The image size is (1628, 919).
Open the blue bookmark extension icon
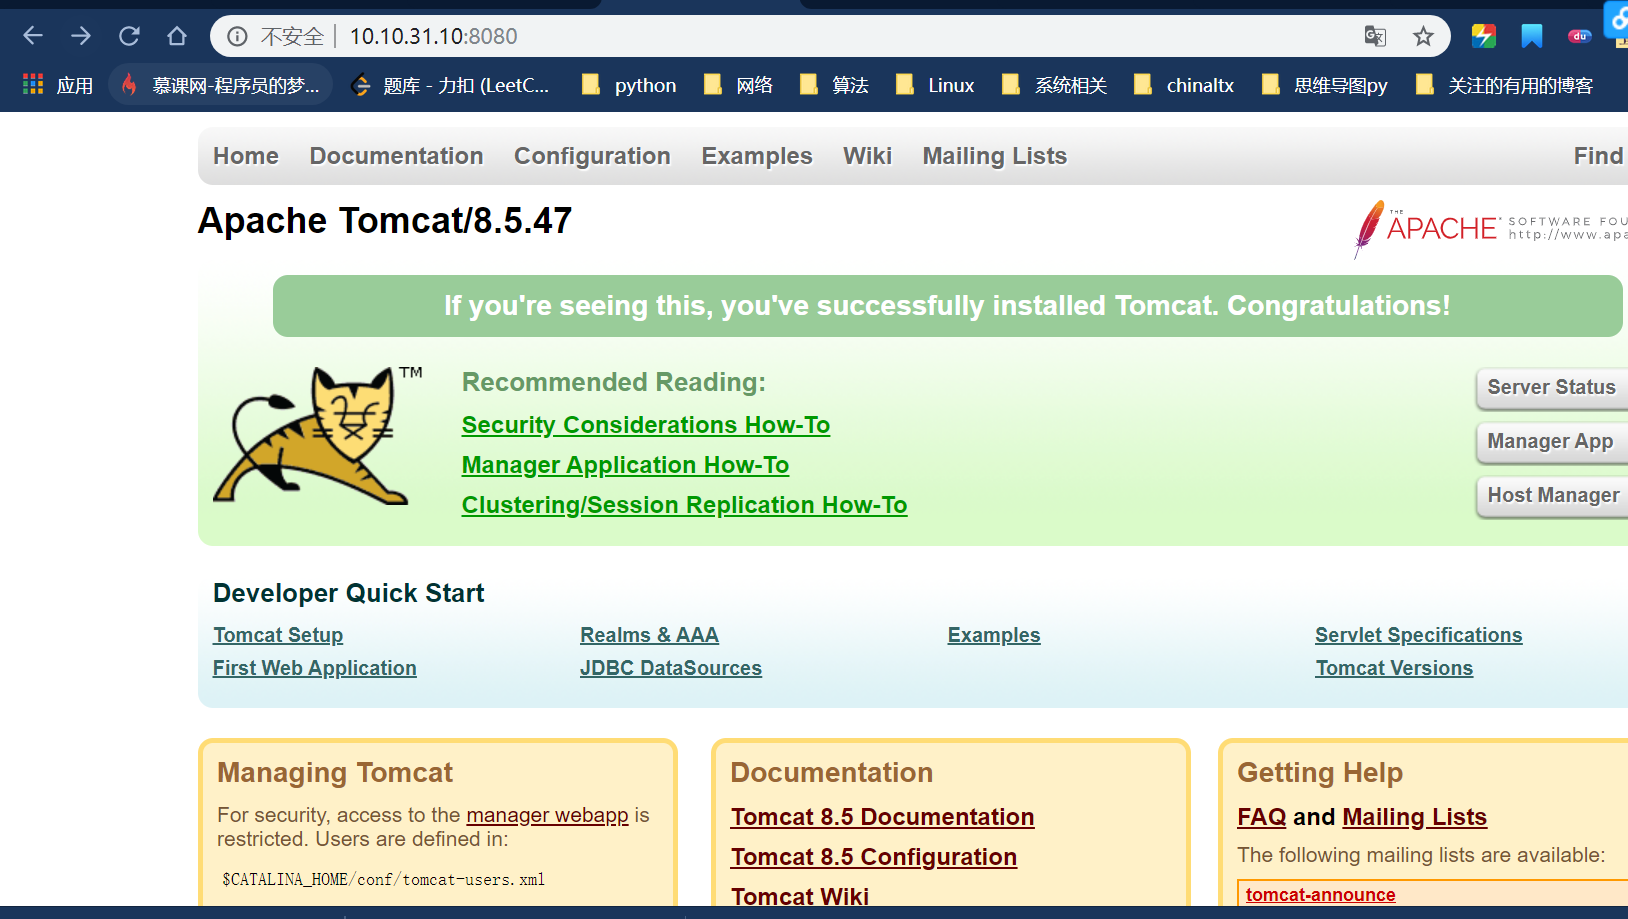click(x=1532, y=37)
